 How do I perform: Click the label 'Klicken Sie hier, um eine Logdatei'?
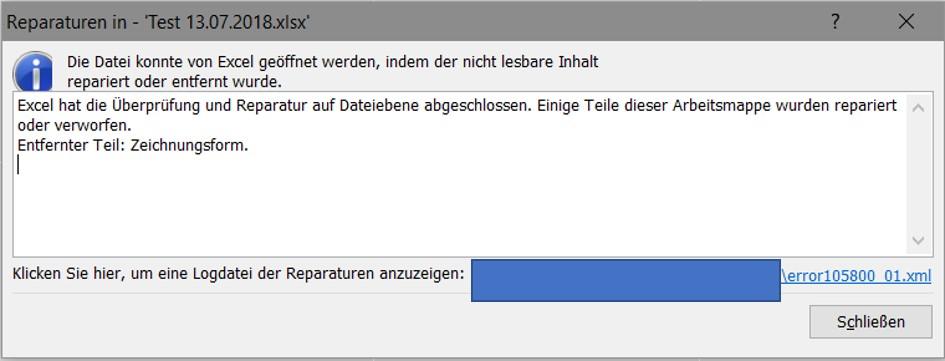240,274
